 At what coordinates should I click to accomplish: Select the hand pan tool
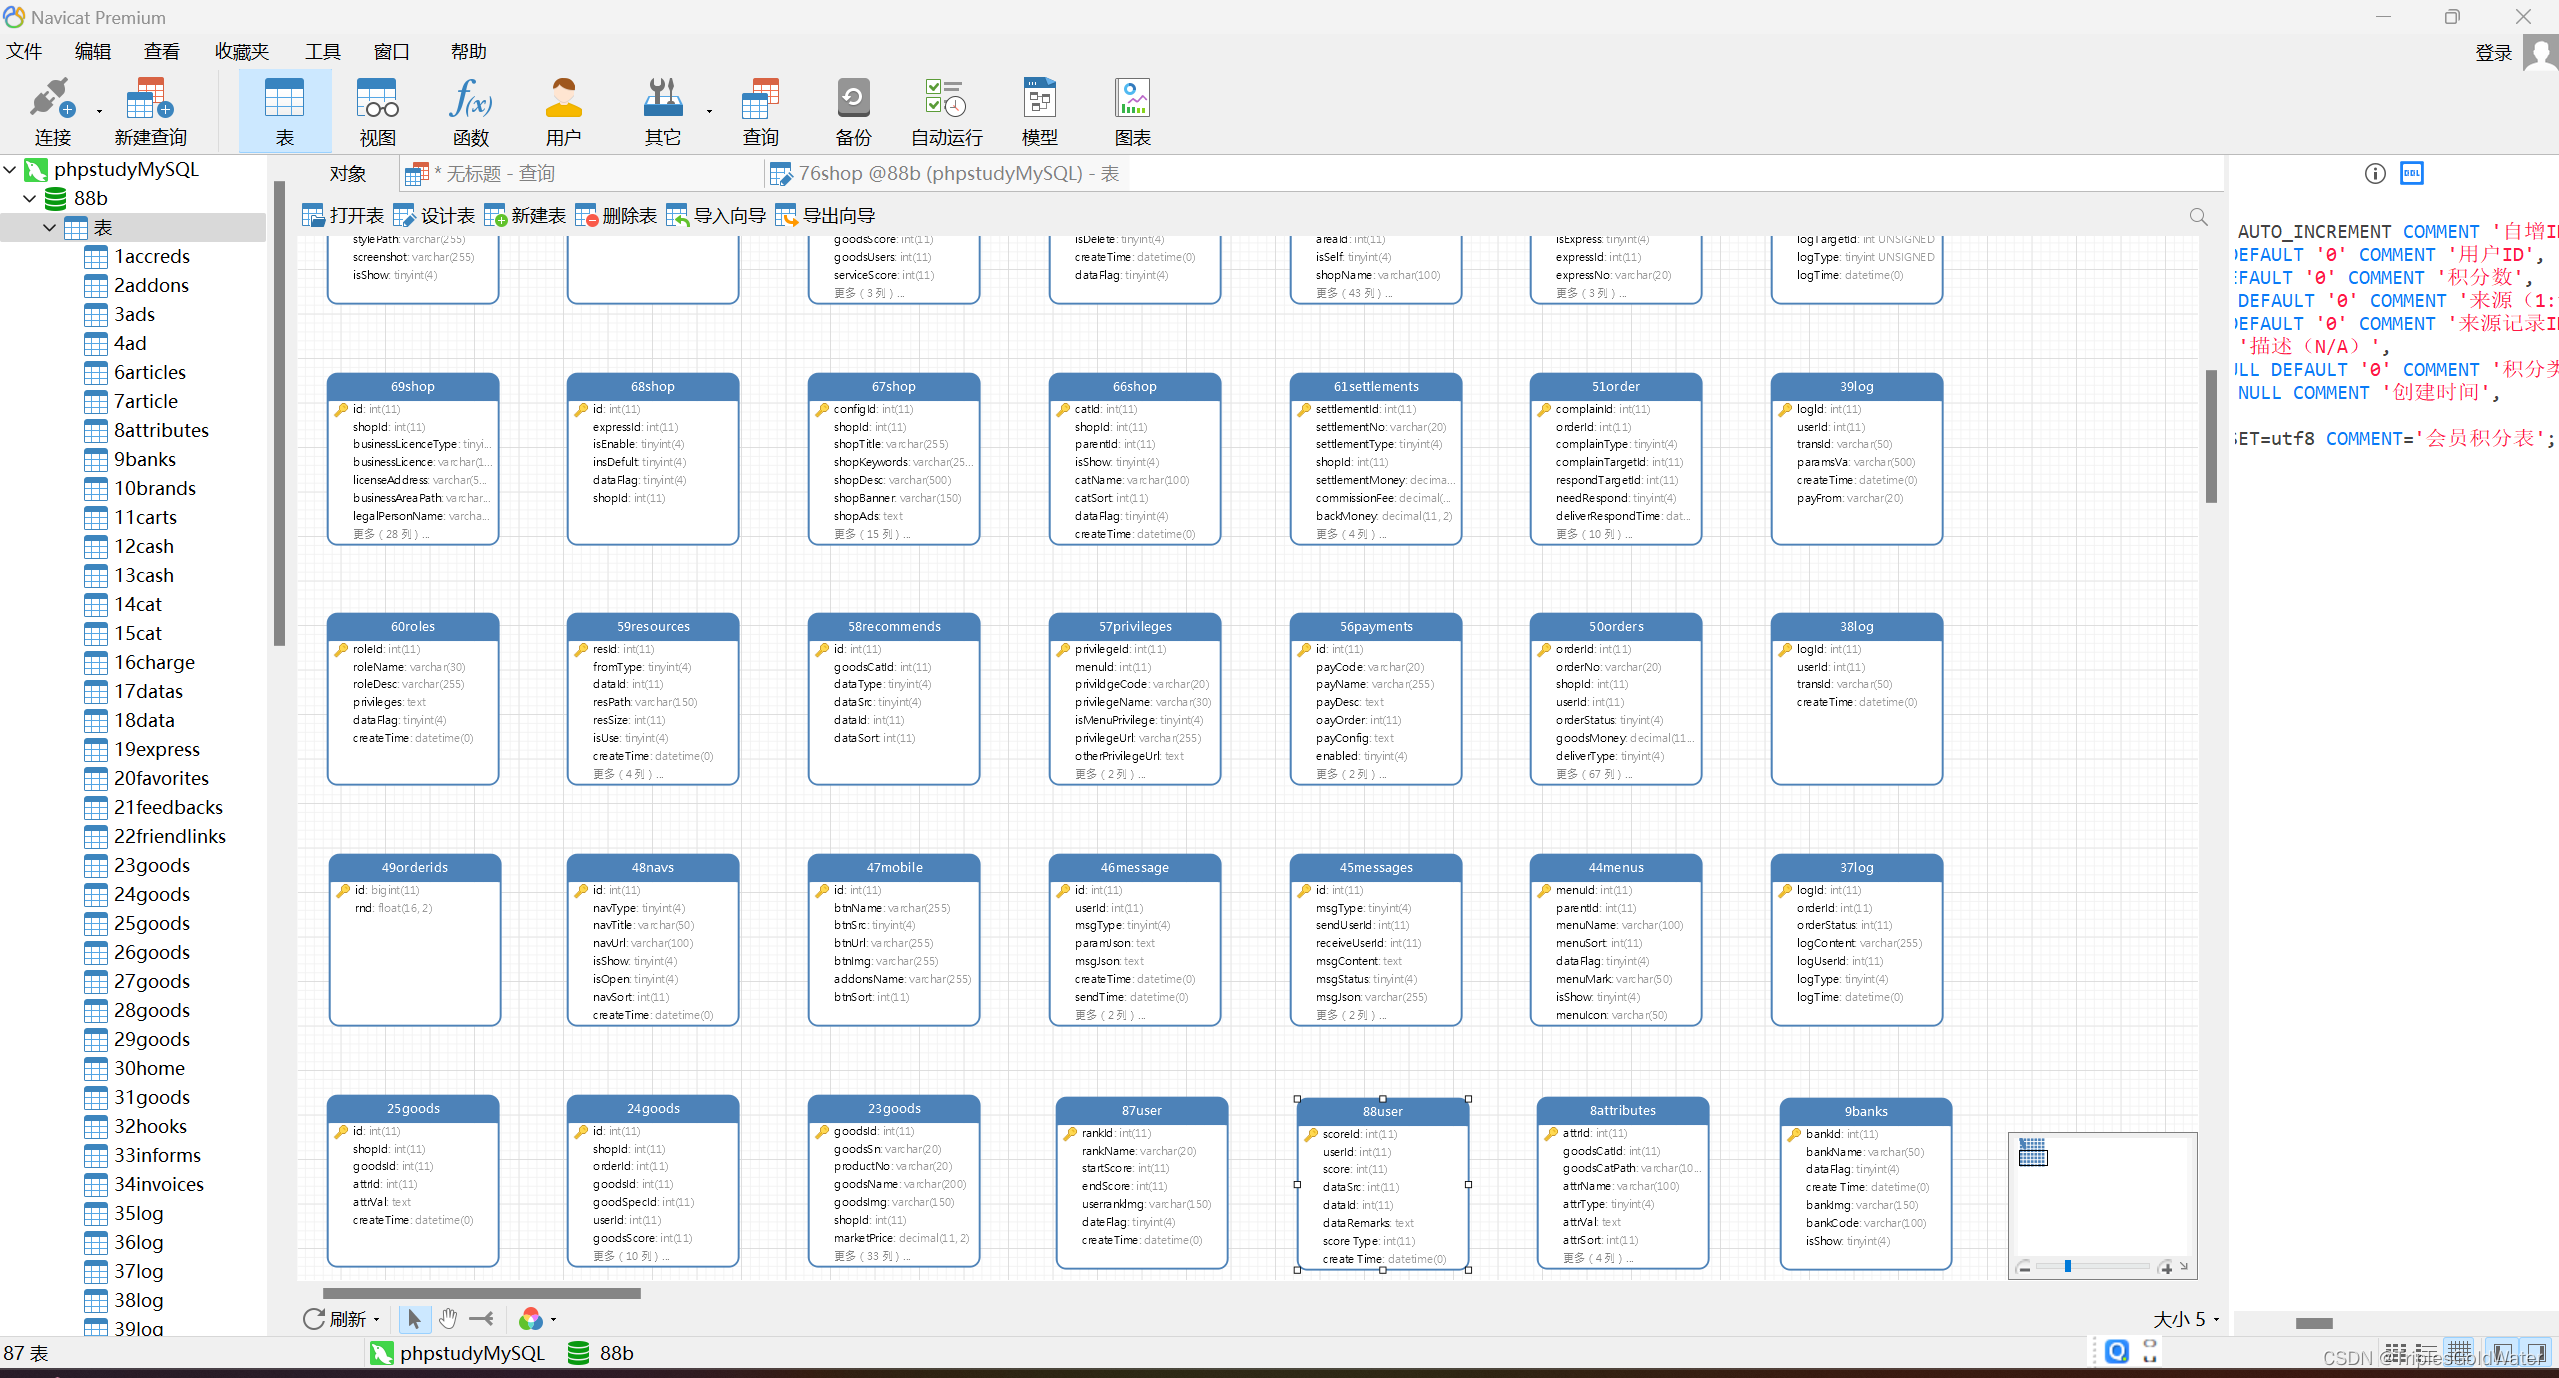point(448,1319)
